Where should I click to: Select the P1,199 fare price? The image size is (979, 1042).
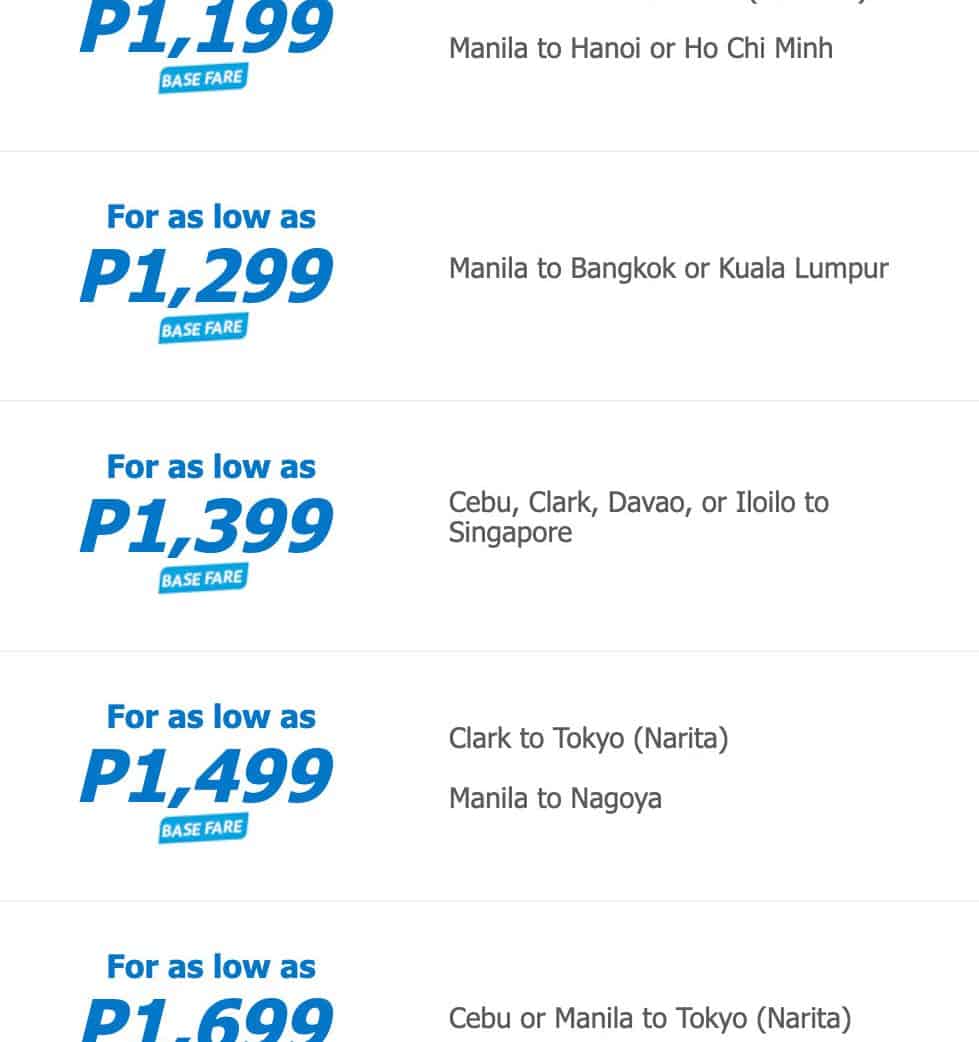click(x=206, y=28)
